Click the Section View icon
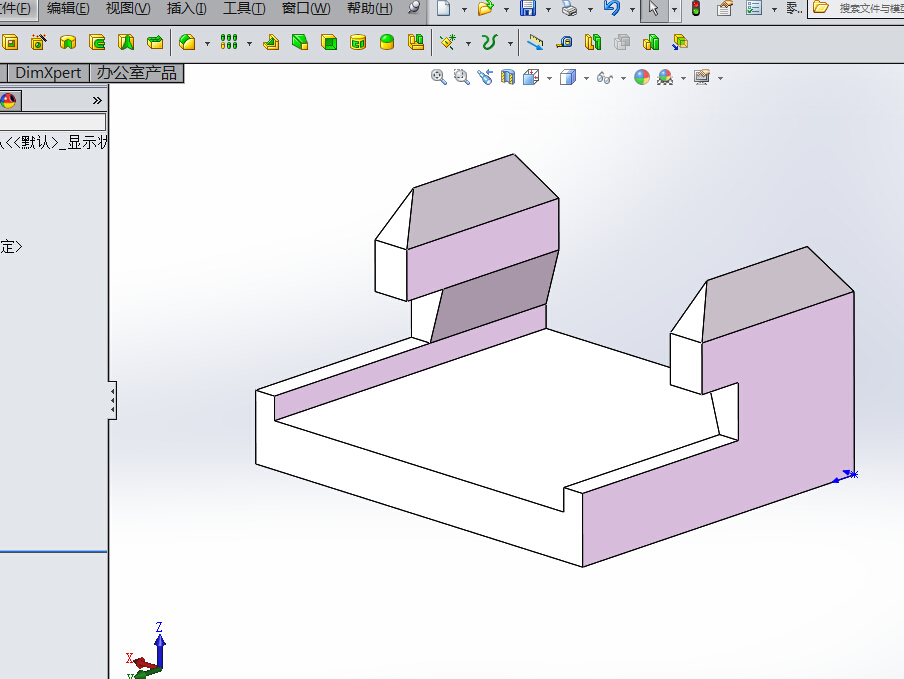The width and height of the screenshot is (904, 679). [x=508, y=77]
